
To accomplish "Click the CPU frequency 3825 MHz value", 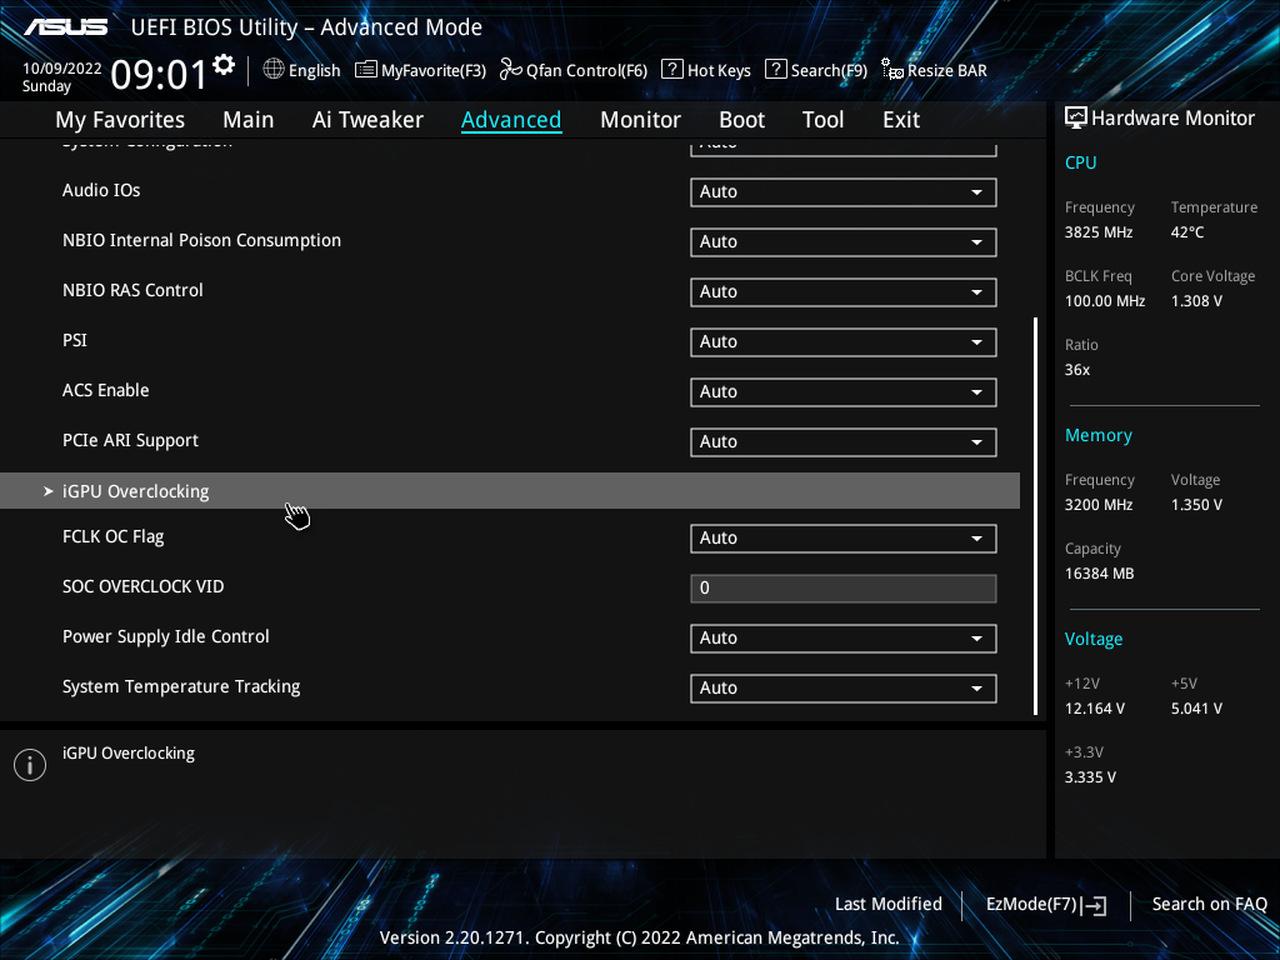I will point(1098,232).
